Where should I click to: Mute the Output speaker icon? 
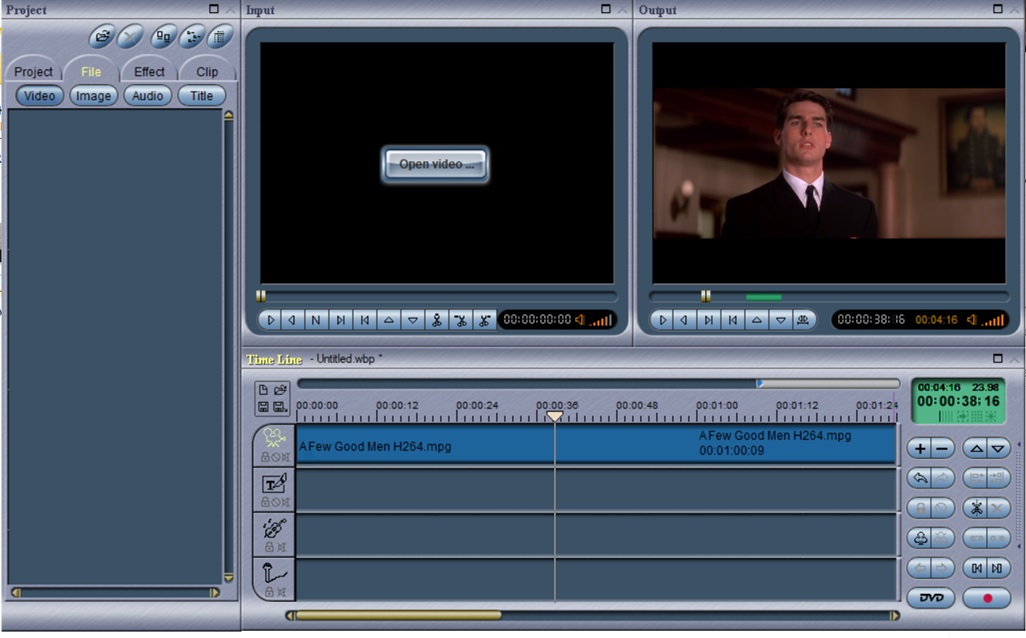972,319
